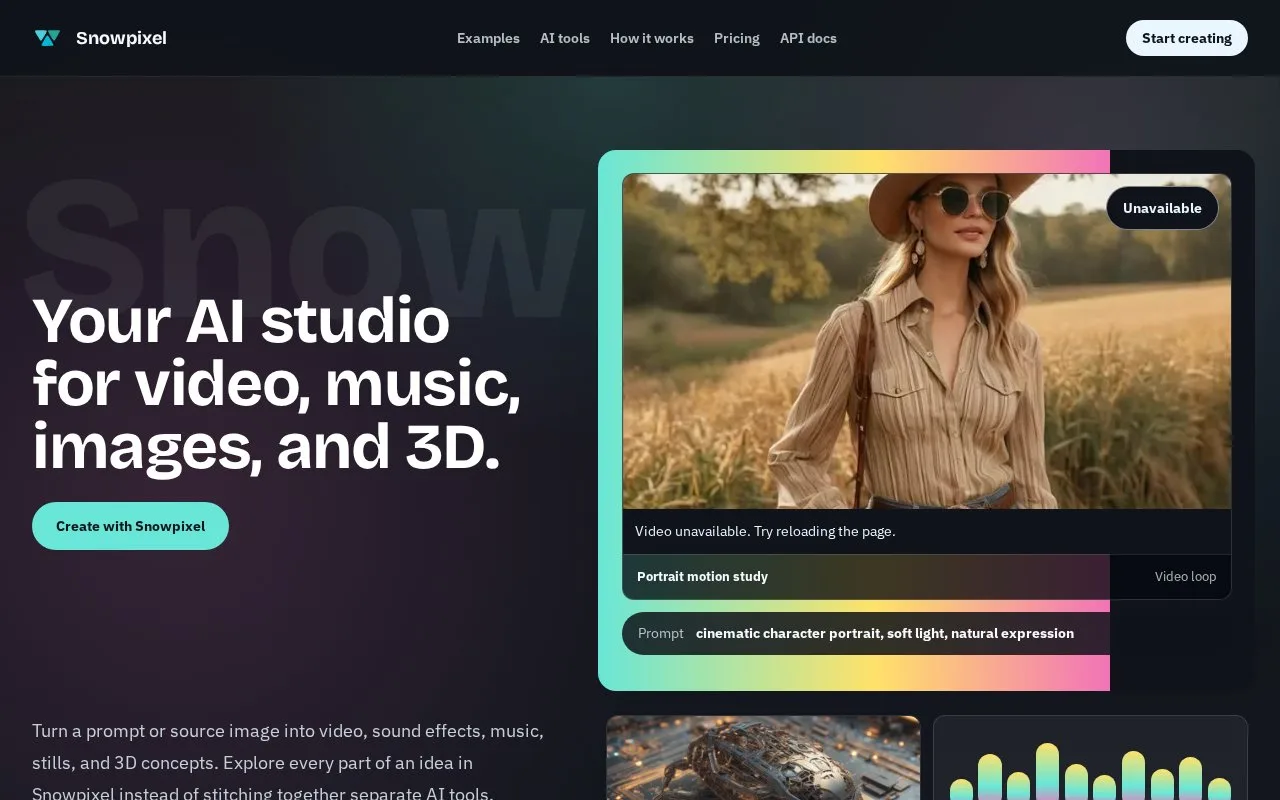The height and width of the screenshot is (800, 1280).
Task: Click the cinematic character portrait prompt text
Action: (x=885, y=633)
